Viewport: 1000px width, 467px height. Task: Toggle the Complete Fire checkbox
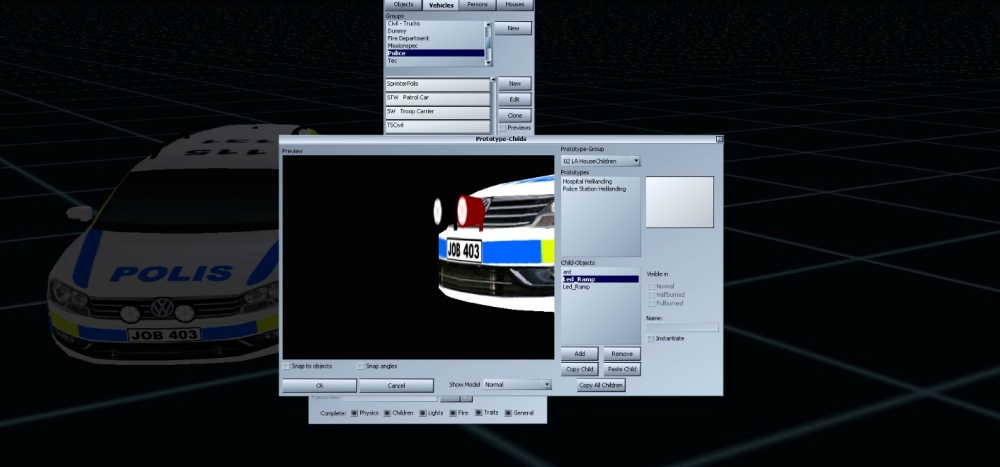pos(453,413)
